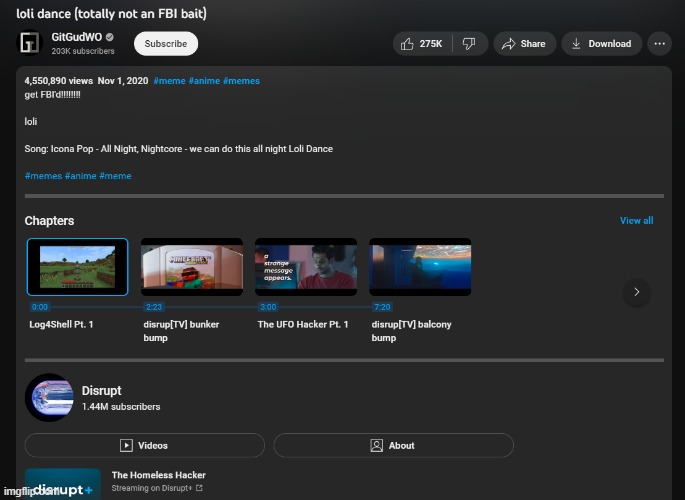Viewport: 685px width, 500px height.
Task: Click The Homeless Hacker title link
Action: click(x=159, y=475)
